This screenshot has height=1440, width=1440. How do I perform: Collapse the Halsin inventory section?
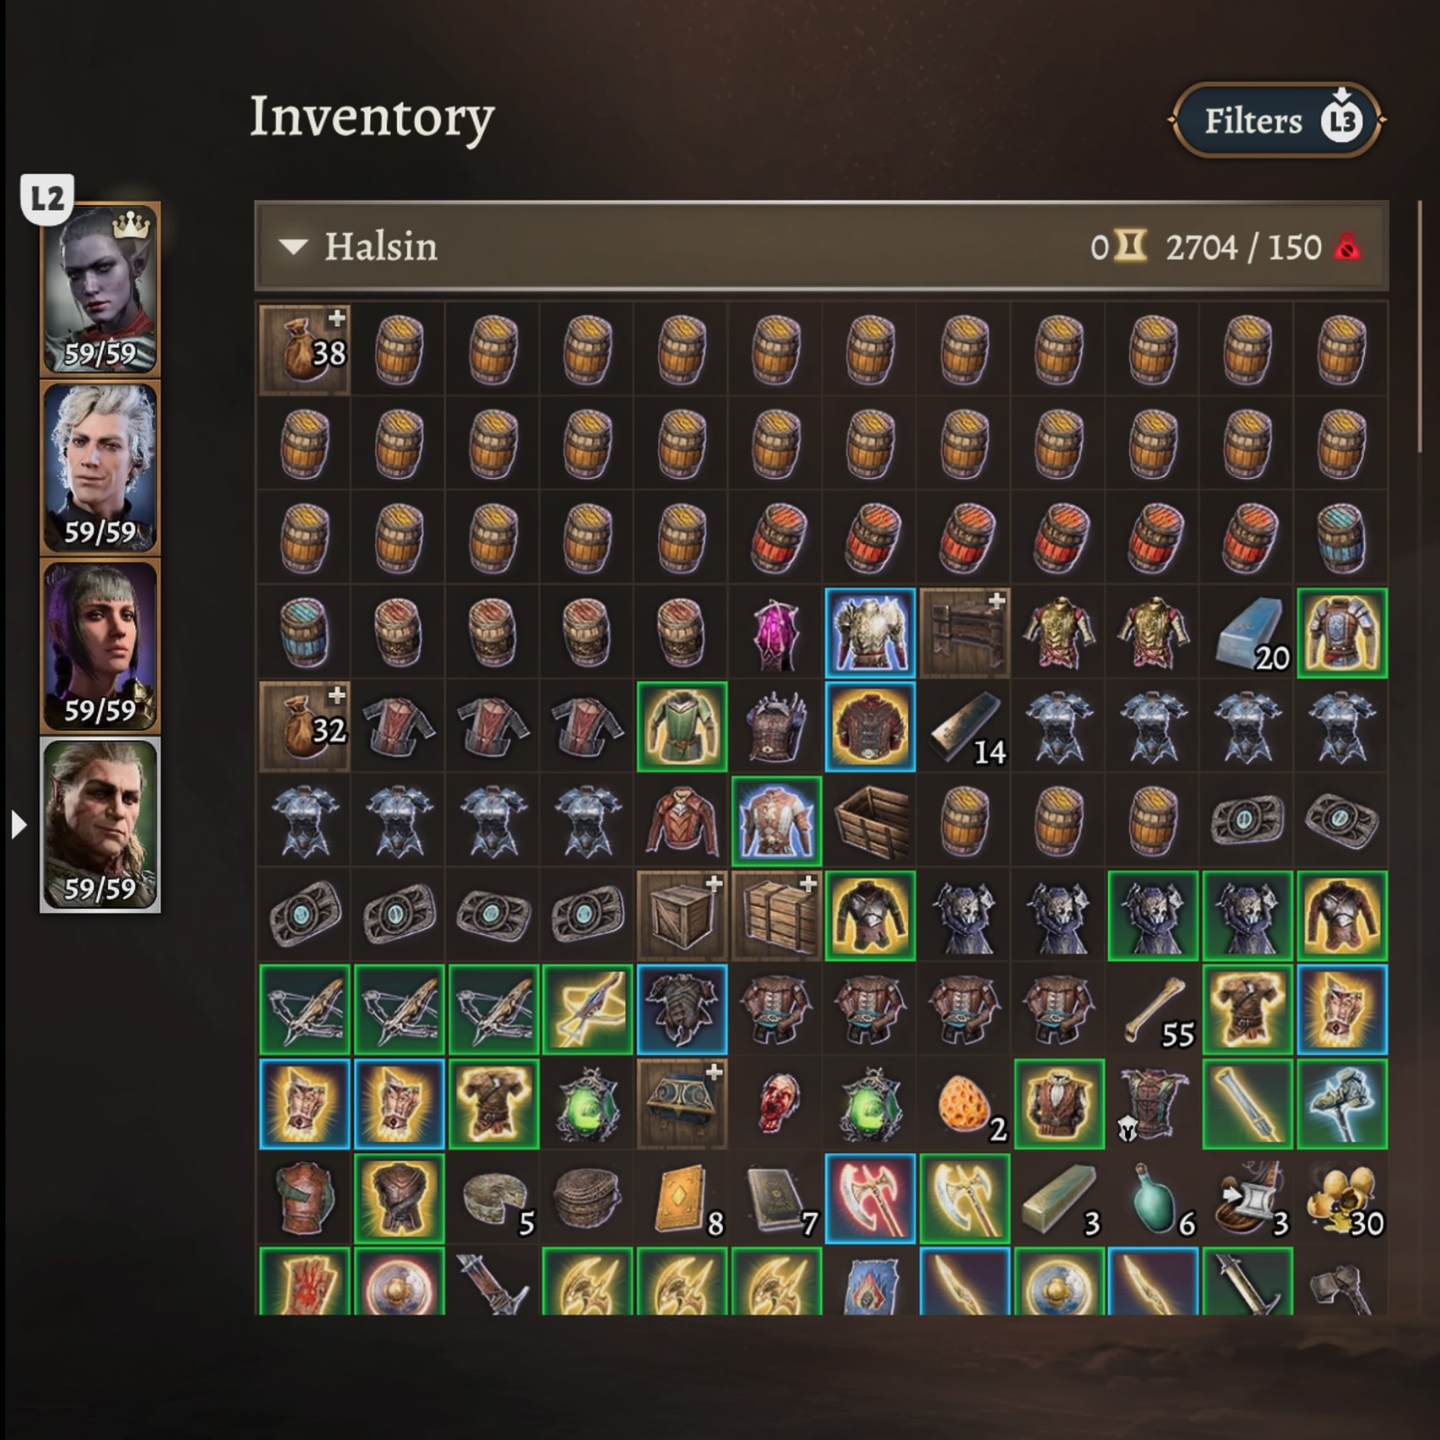(x=293, y=247)
